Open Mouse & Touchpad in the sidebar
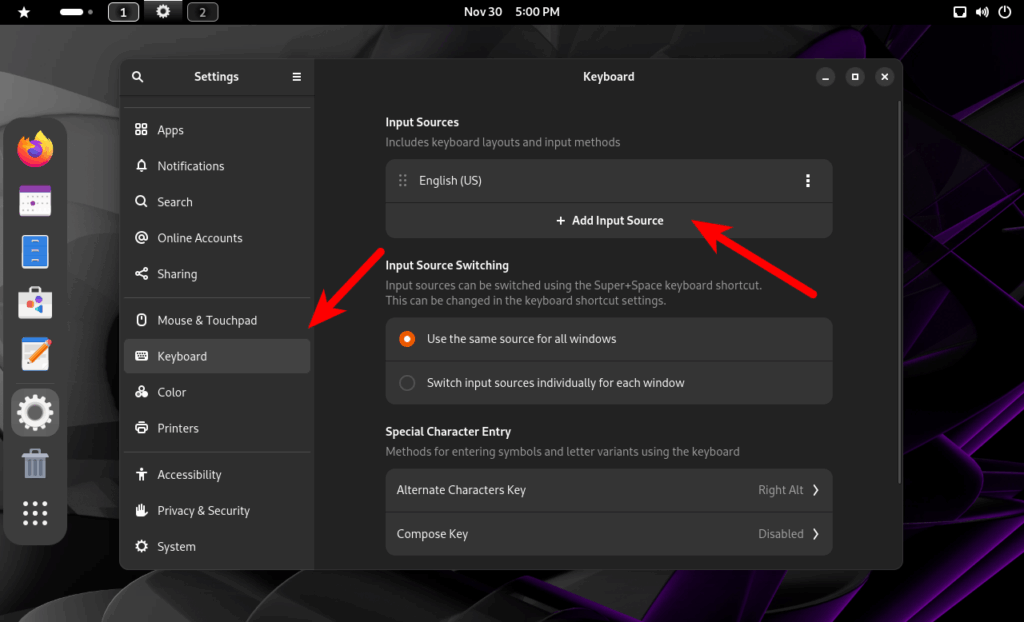This screenshot has height=622, width=1024. (217, 320)
